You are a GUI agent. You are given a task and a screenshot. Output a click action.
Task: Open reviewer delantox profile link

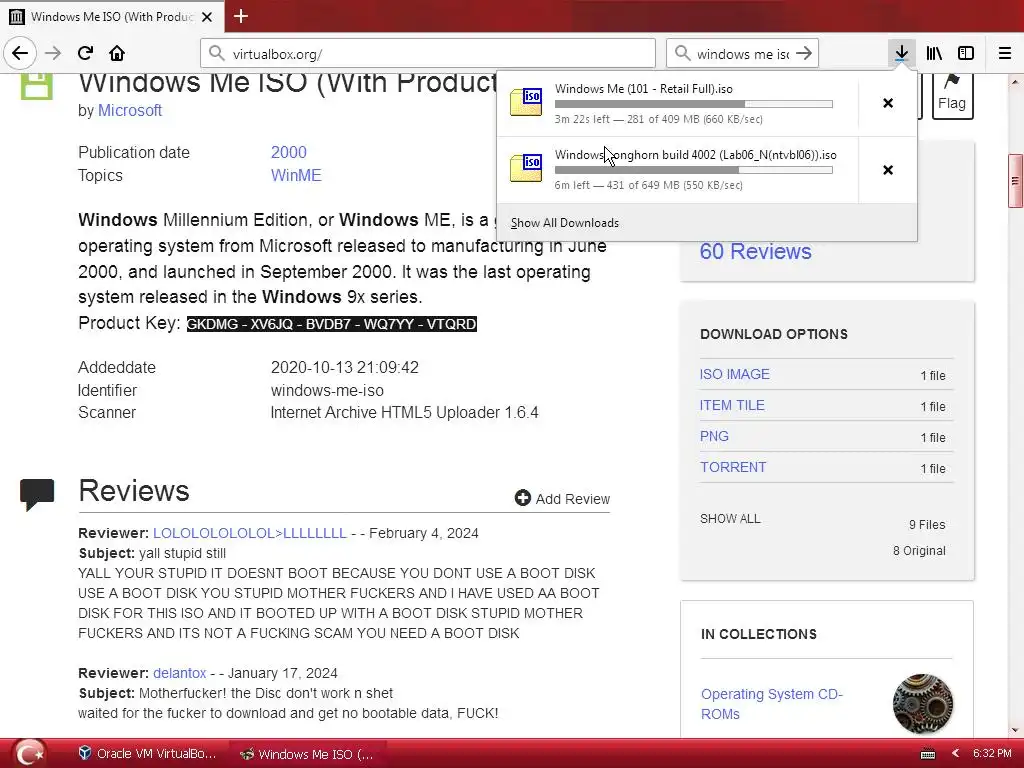180,673
